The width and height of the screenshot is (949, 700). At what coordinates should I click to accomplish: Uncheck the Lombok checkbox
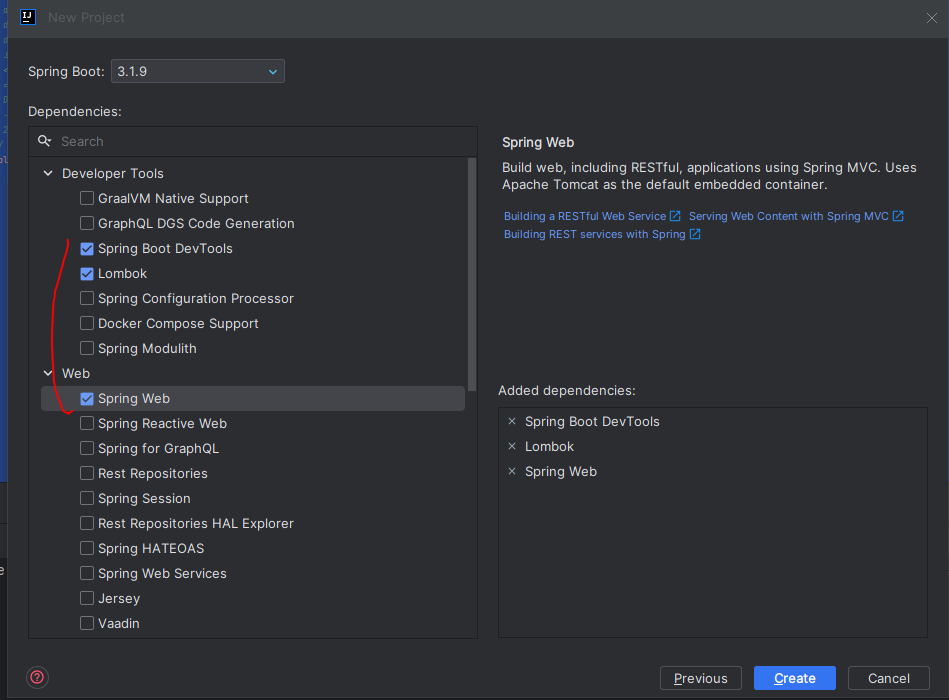[x=87, y=273]
